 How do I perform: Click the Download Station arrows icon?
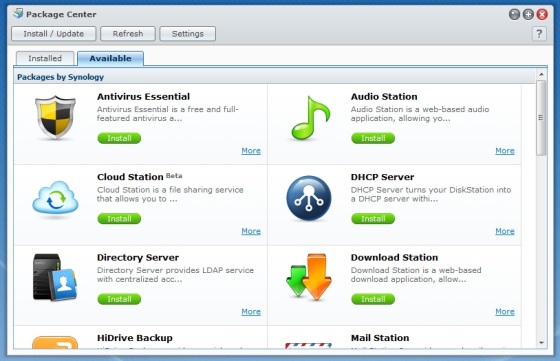coord(309,277)
